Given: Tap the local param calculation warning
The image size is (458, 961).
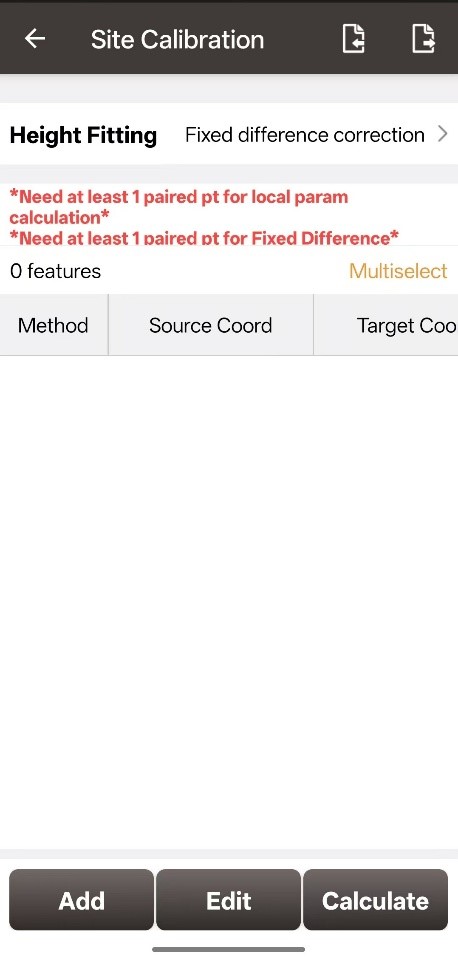Looking at the screenshot, I should [179, 207].
